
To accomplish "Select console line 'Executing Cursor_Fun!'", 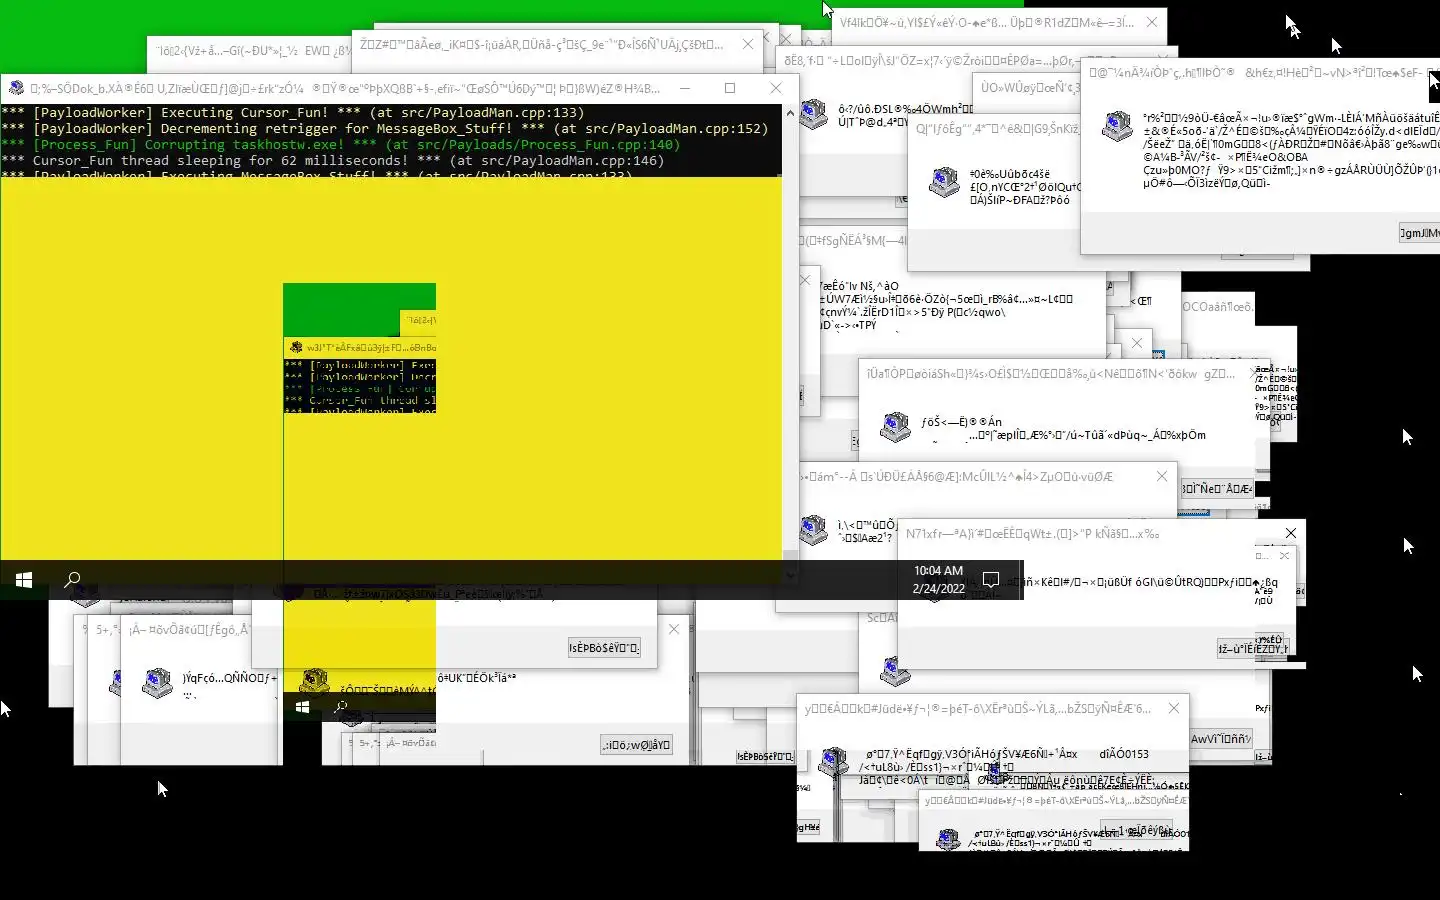I will pos(292,113).
